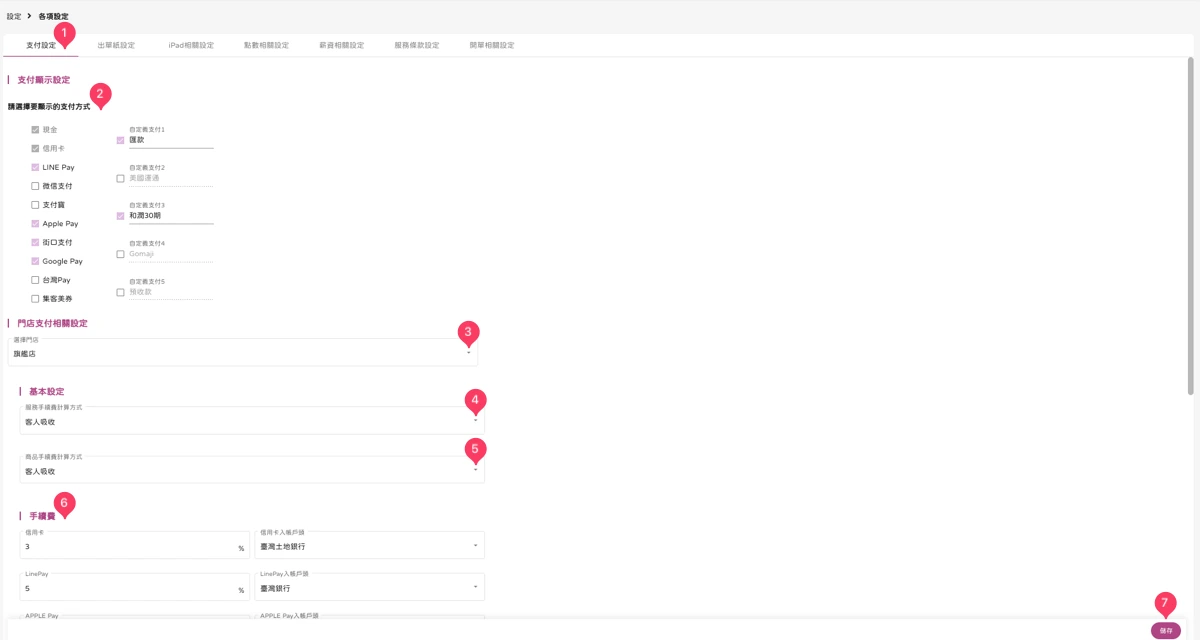
Task: Tick the 台灣Pay checkbox
Action: 35,280
